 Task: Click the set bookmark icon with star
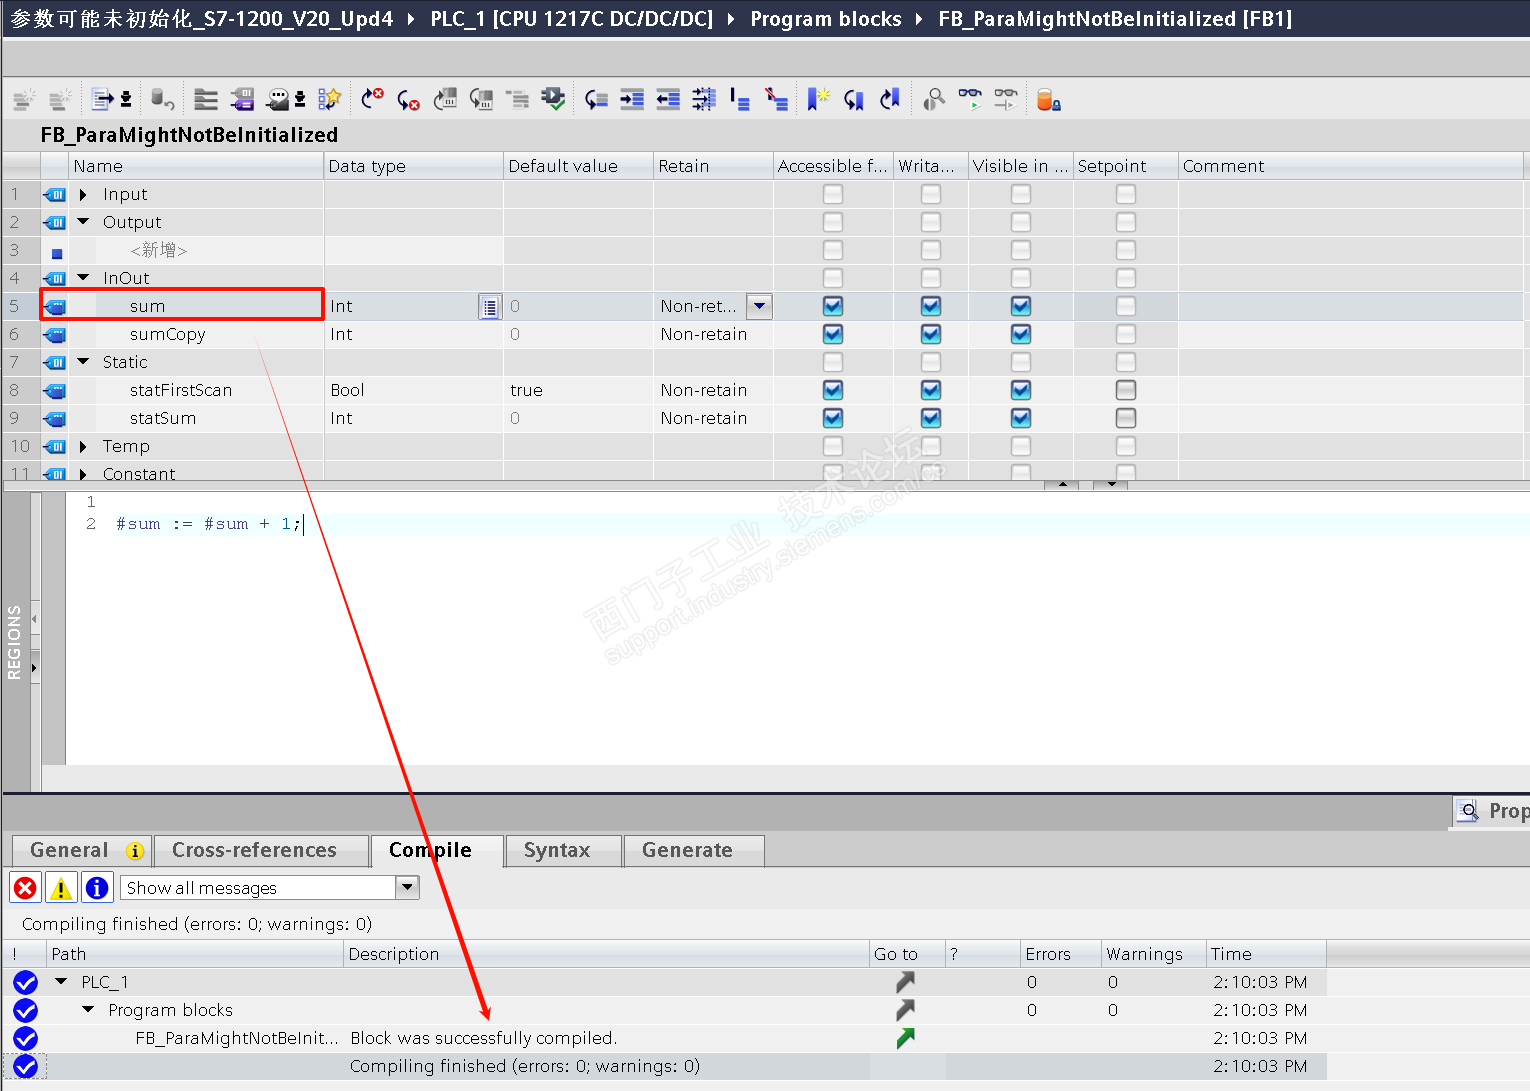click(x=818, y=99)
